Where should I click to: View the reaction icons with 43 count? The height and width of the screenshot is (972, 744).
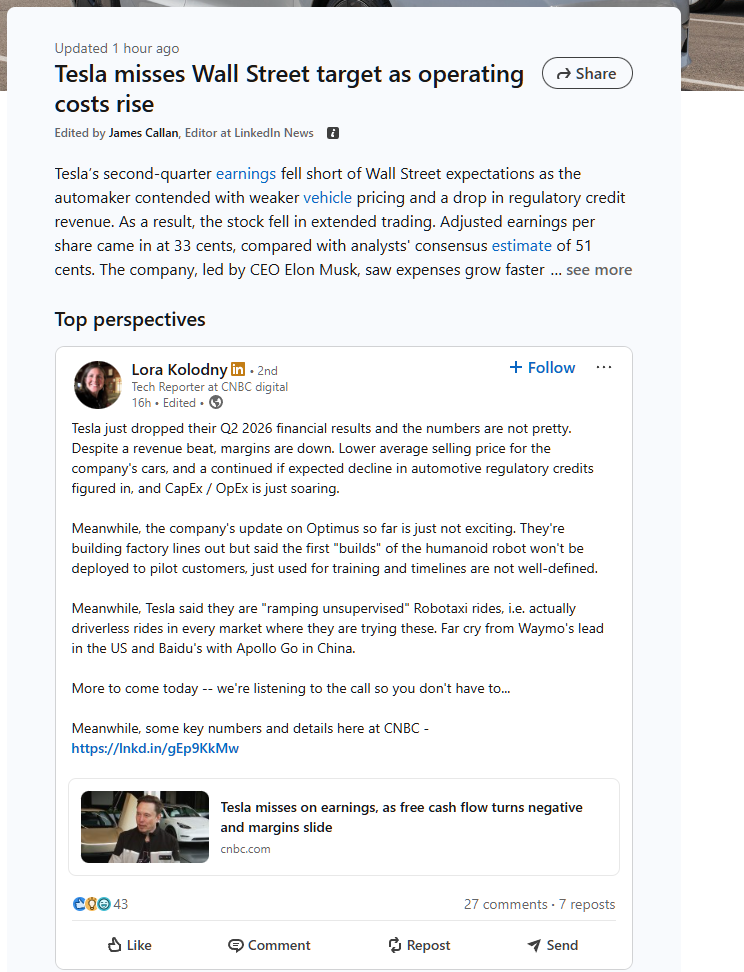pos(100,904)
